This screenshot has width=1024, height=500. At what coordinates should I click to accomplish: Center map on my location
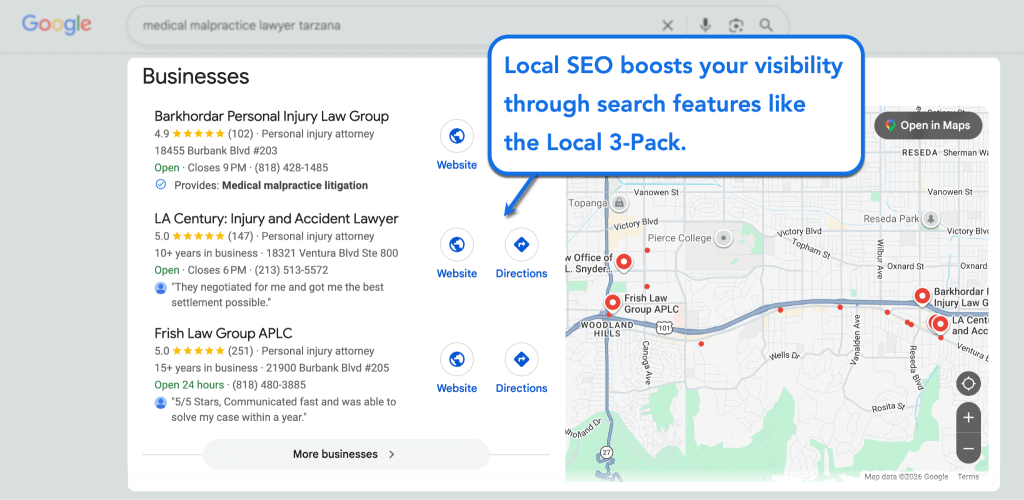pyautogui.click(x=968, y=384)
